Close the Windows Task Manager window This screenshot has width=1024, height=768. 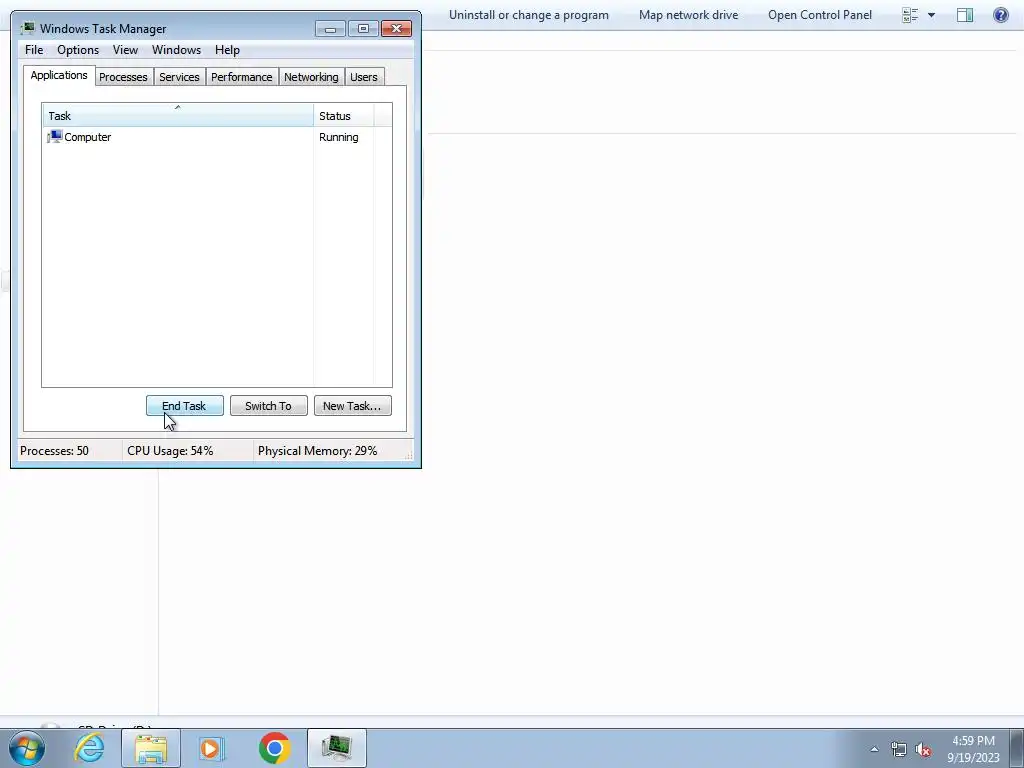pyautogui.click(x=396, y=28)
